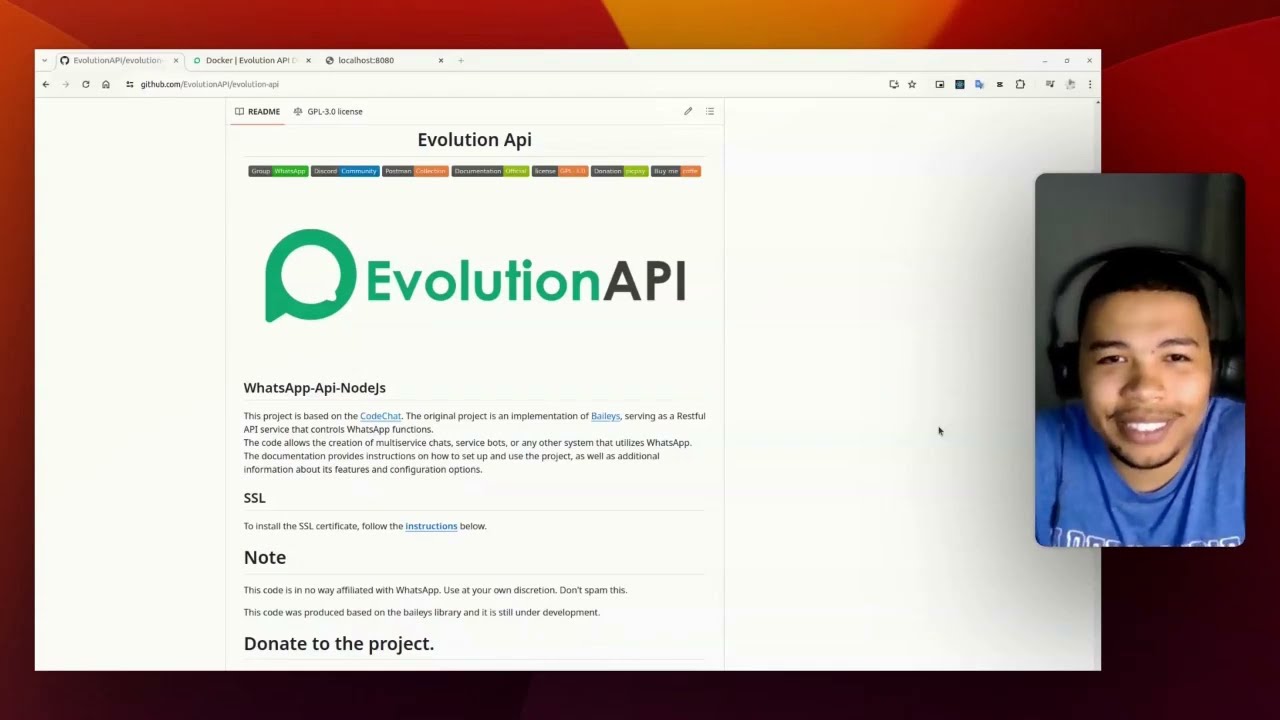Viewport: 1280px width, 720px height.
Task: Open the picture-in-picture extension icon
Action: tap(940, 84)
